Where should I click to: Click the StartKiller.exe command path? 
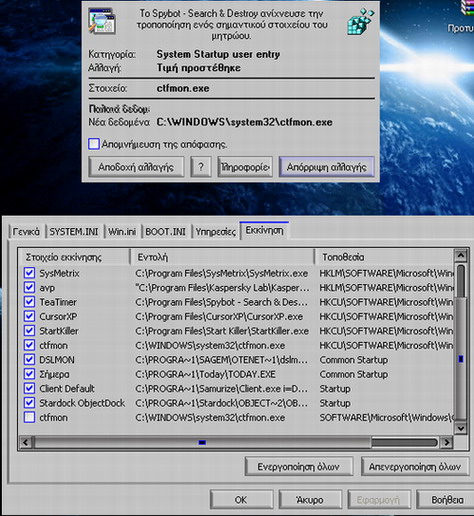(x=222, y=331)
